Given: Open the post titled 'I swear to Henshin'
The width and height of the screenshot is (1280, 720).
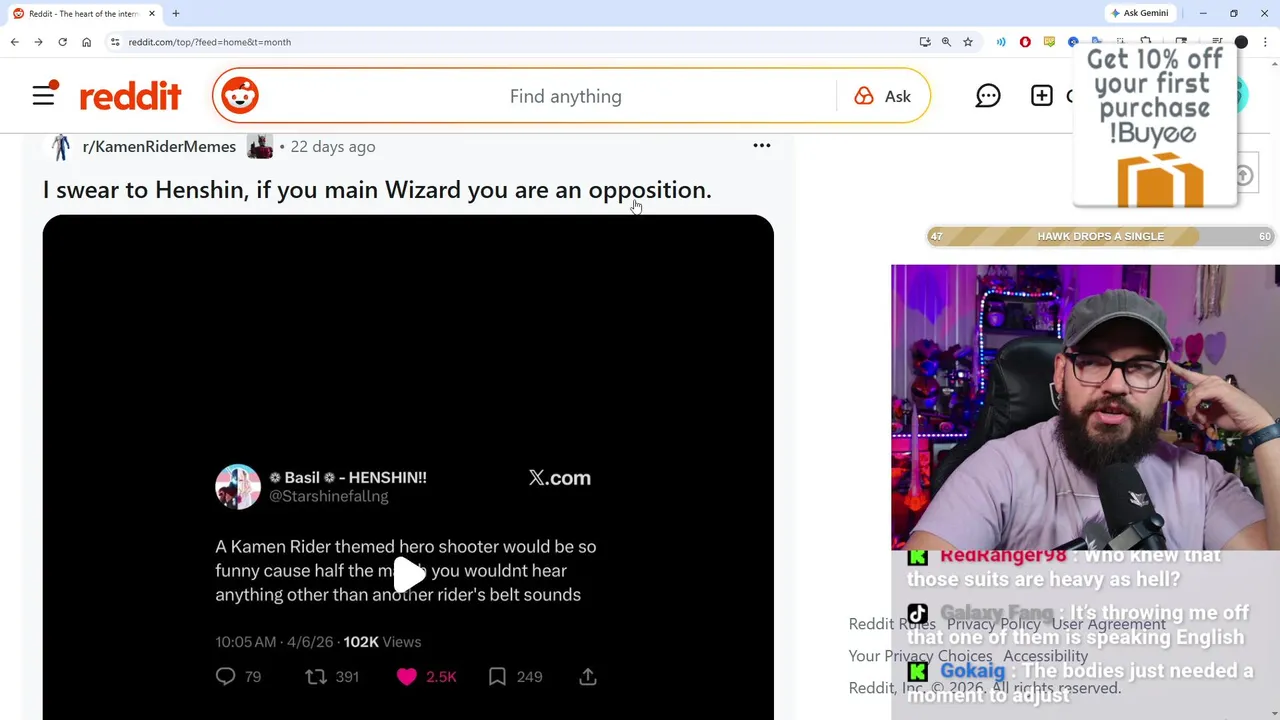Looking at the screenshot, I should click(377, 189).
